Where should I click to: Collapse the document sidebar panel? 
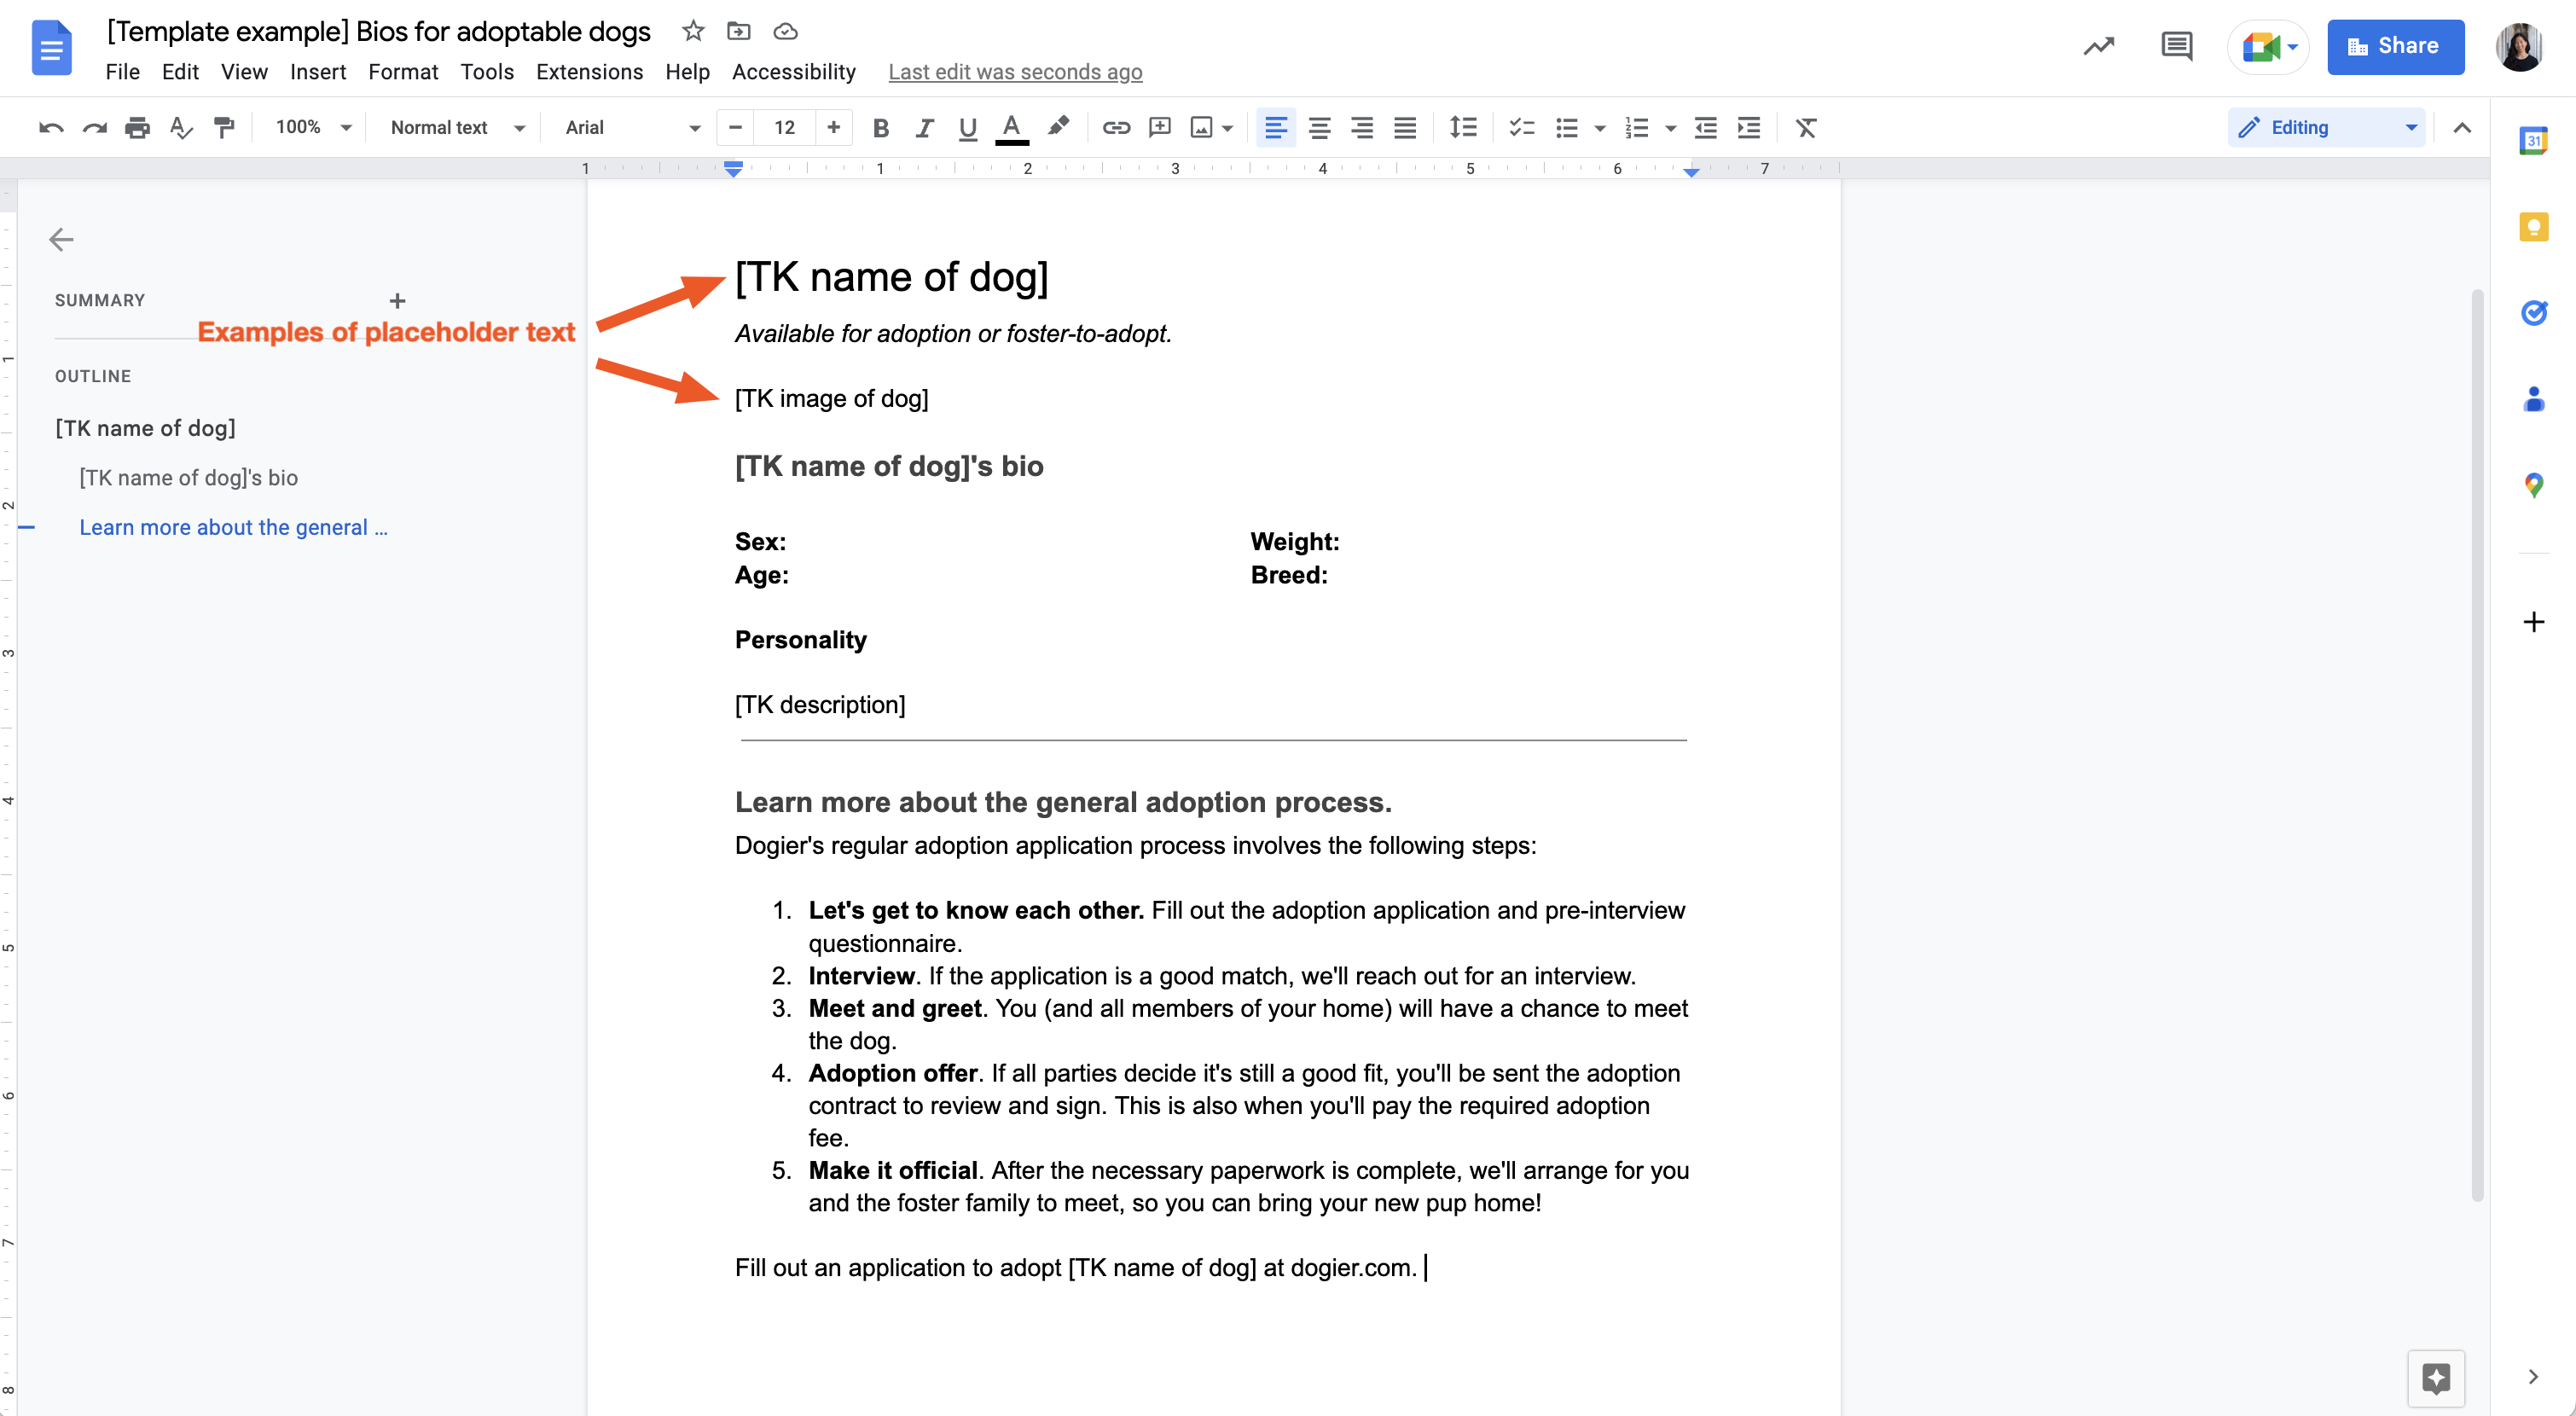[x=61, y=239]
